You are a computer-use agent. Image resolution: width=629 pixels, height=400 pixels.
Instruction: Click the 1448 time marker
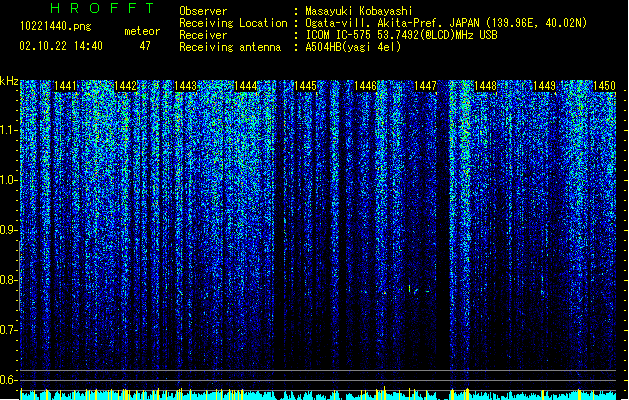(485, 86)
